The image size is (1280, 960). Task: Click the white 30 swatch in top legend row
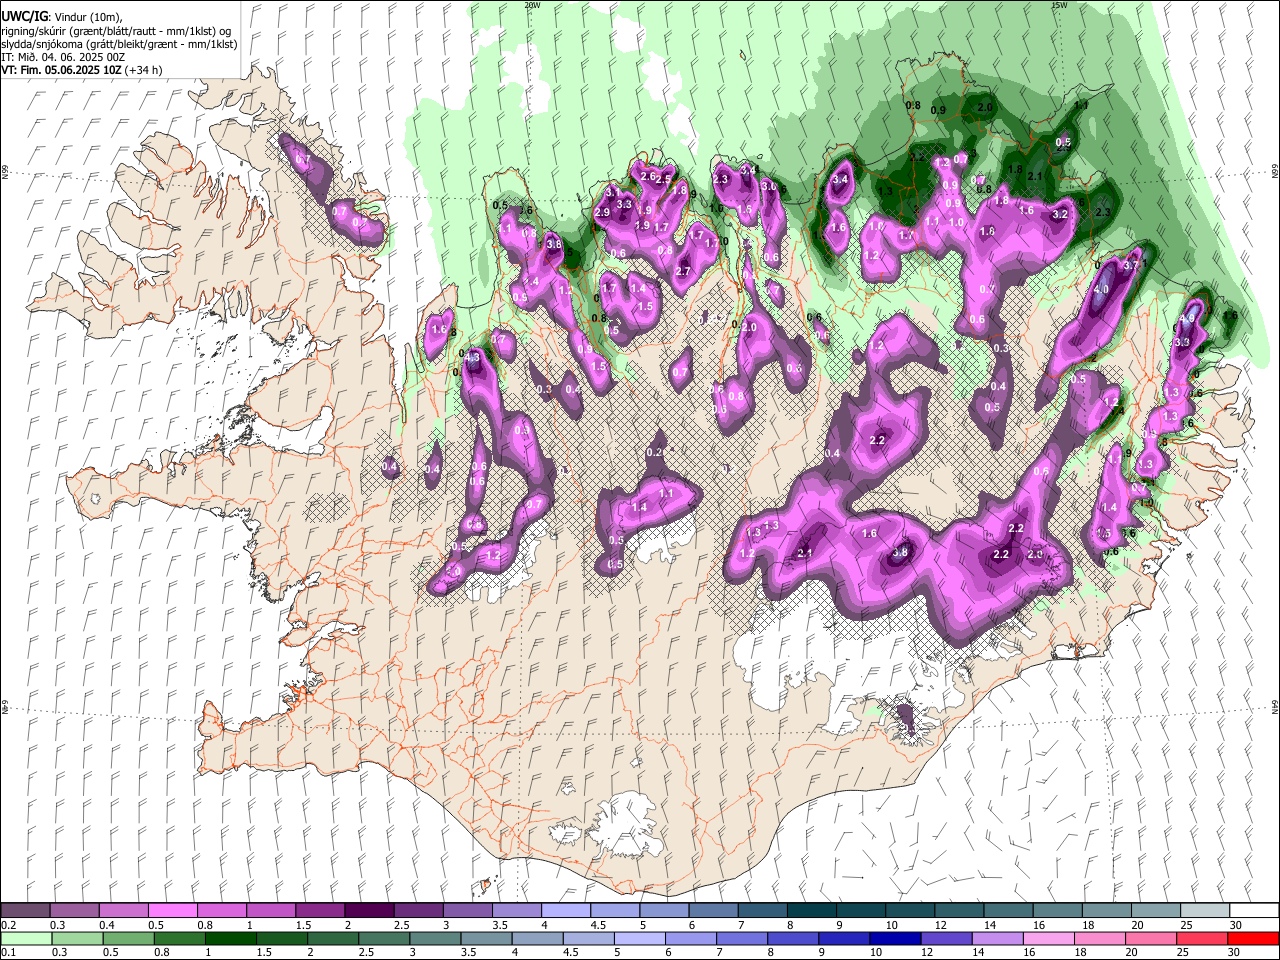coord(1252,911)
